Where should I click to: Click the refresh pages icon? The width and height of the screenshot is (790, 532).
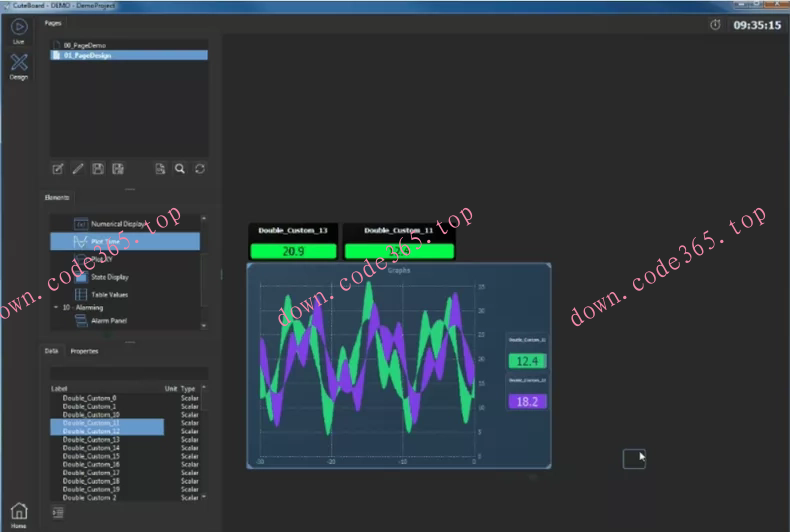200,169
